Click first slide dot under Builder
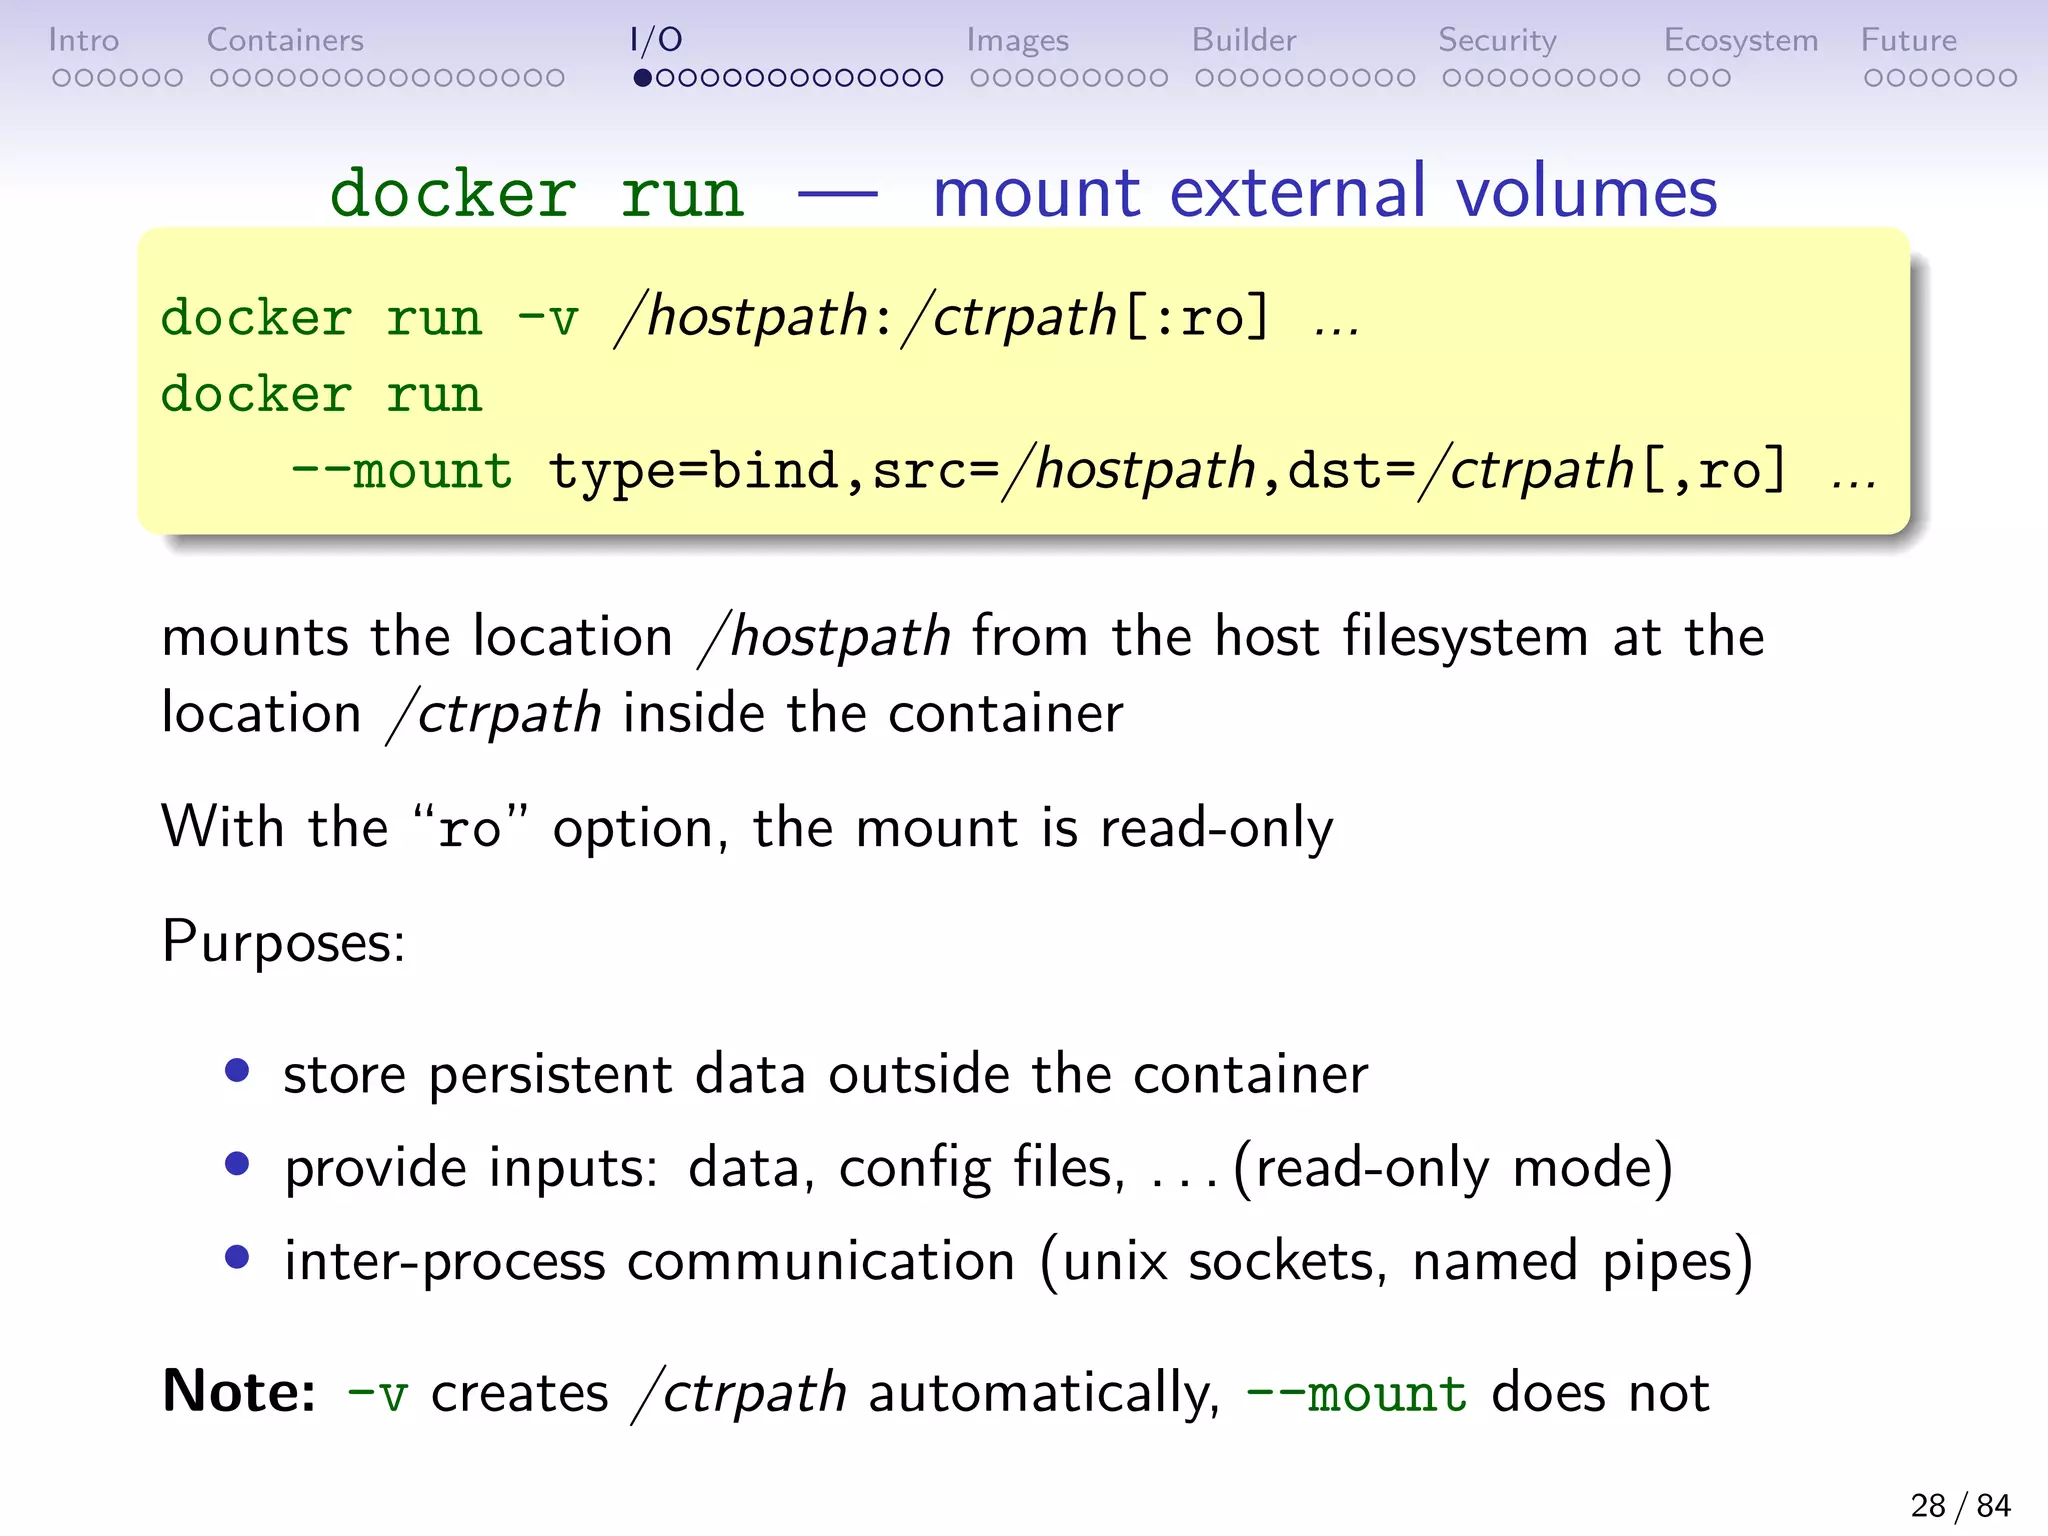2048x1536 pixels. [1205, 78]
